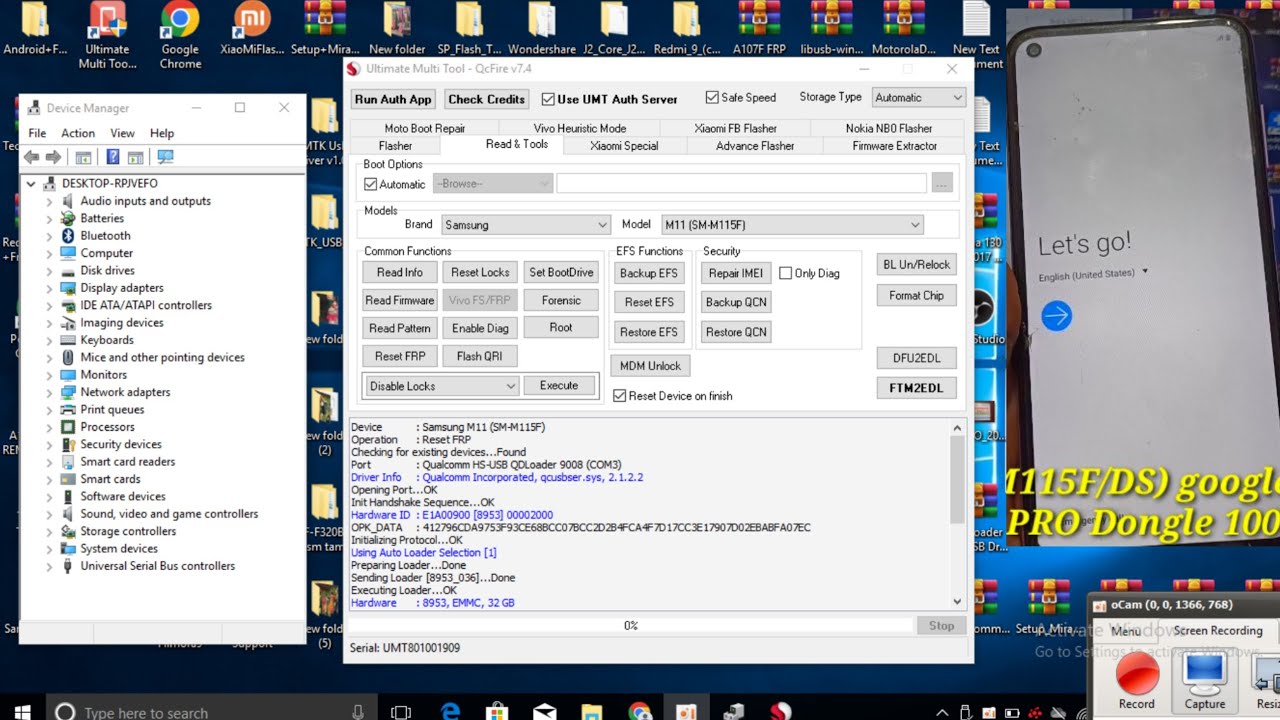Open the View menu in Device Manager

coord(122,133)
